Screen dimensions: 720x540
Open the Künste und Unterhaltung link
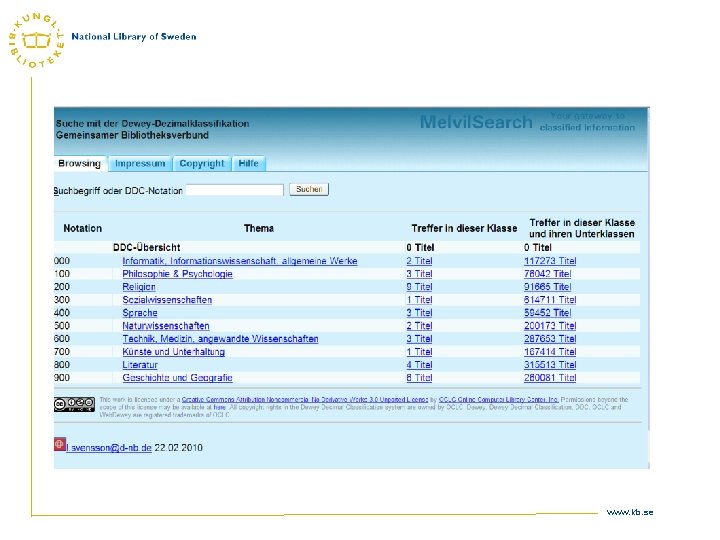click(174, 352)
